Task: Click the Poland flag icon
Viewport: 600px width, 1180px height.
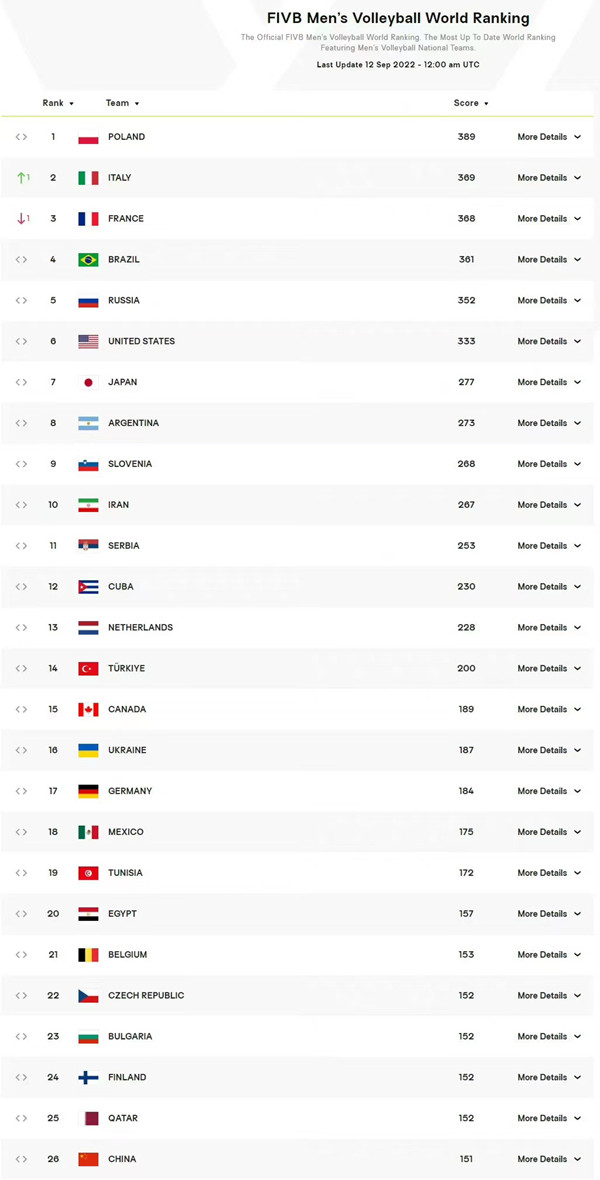Action: [x=88, y=137]
